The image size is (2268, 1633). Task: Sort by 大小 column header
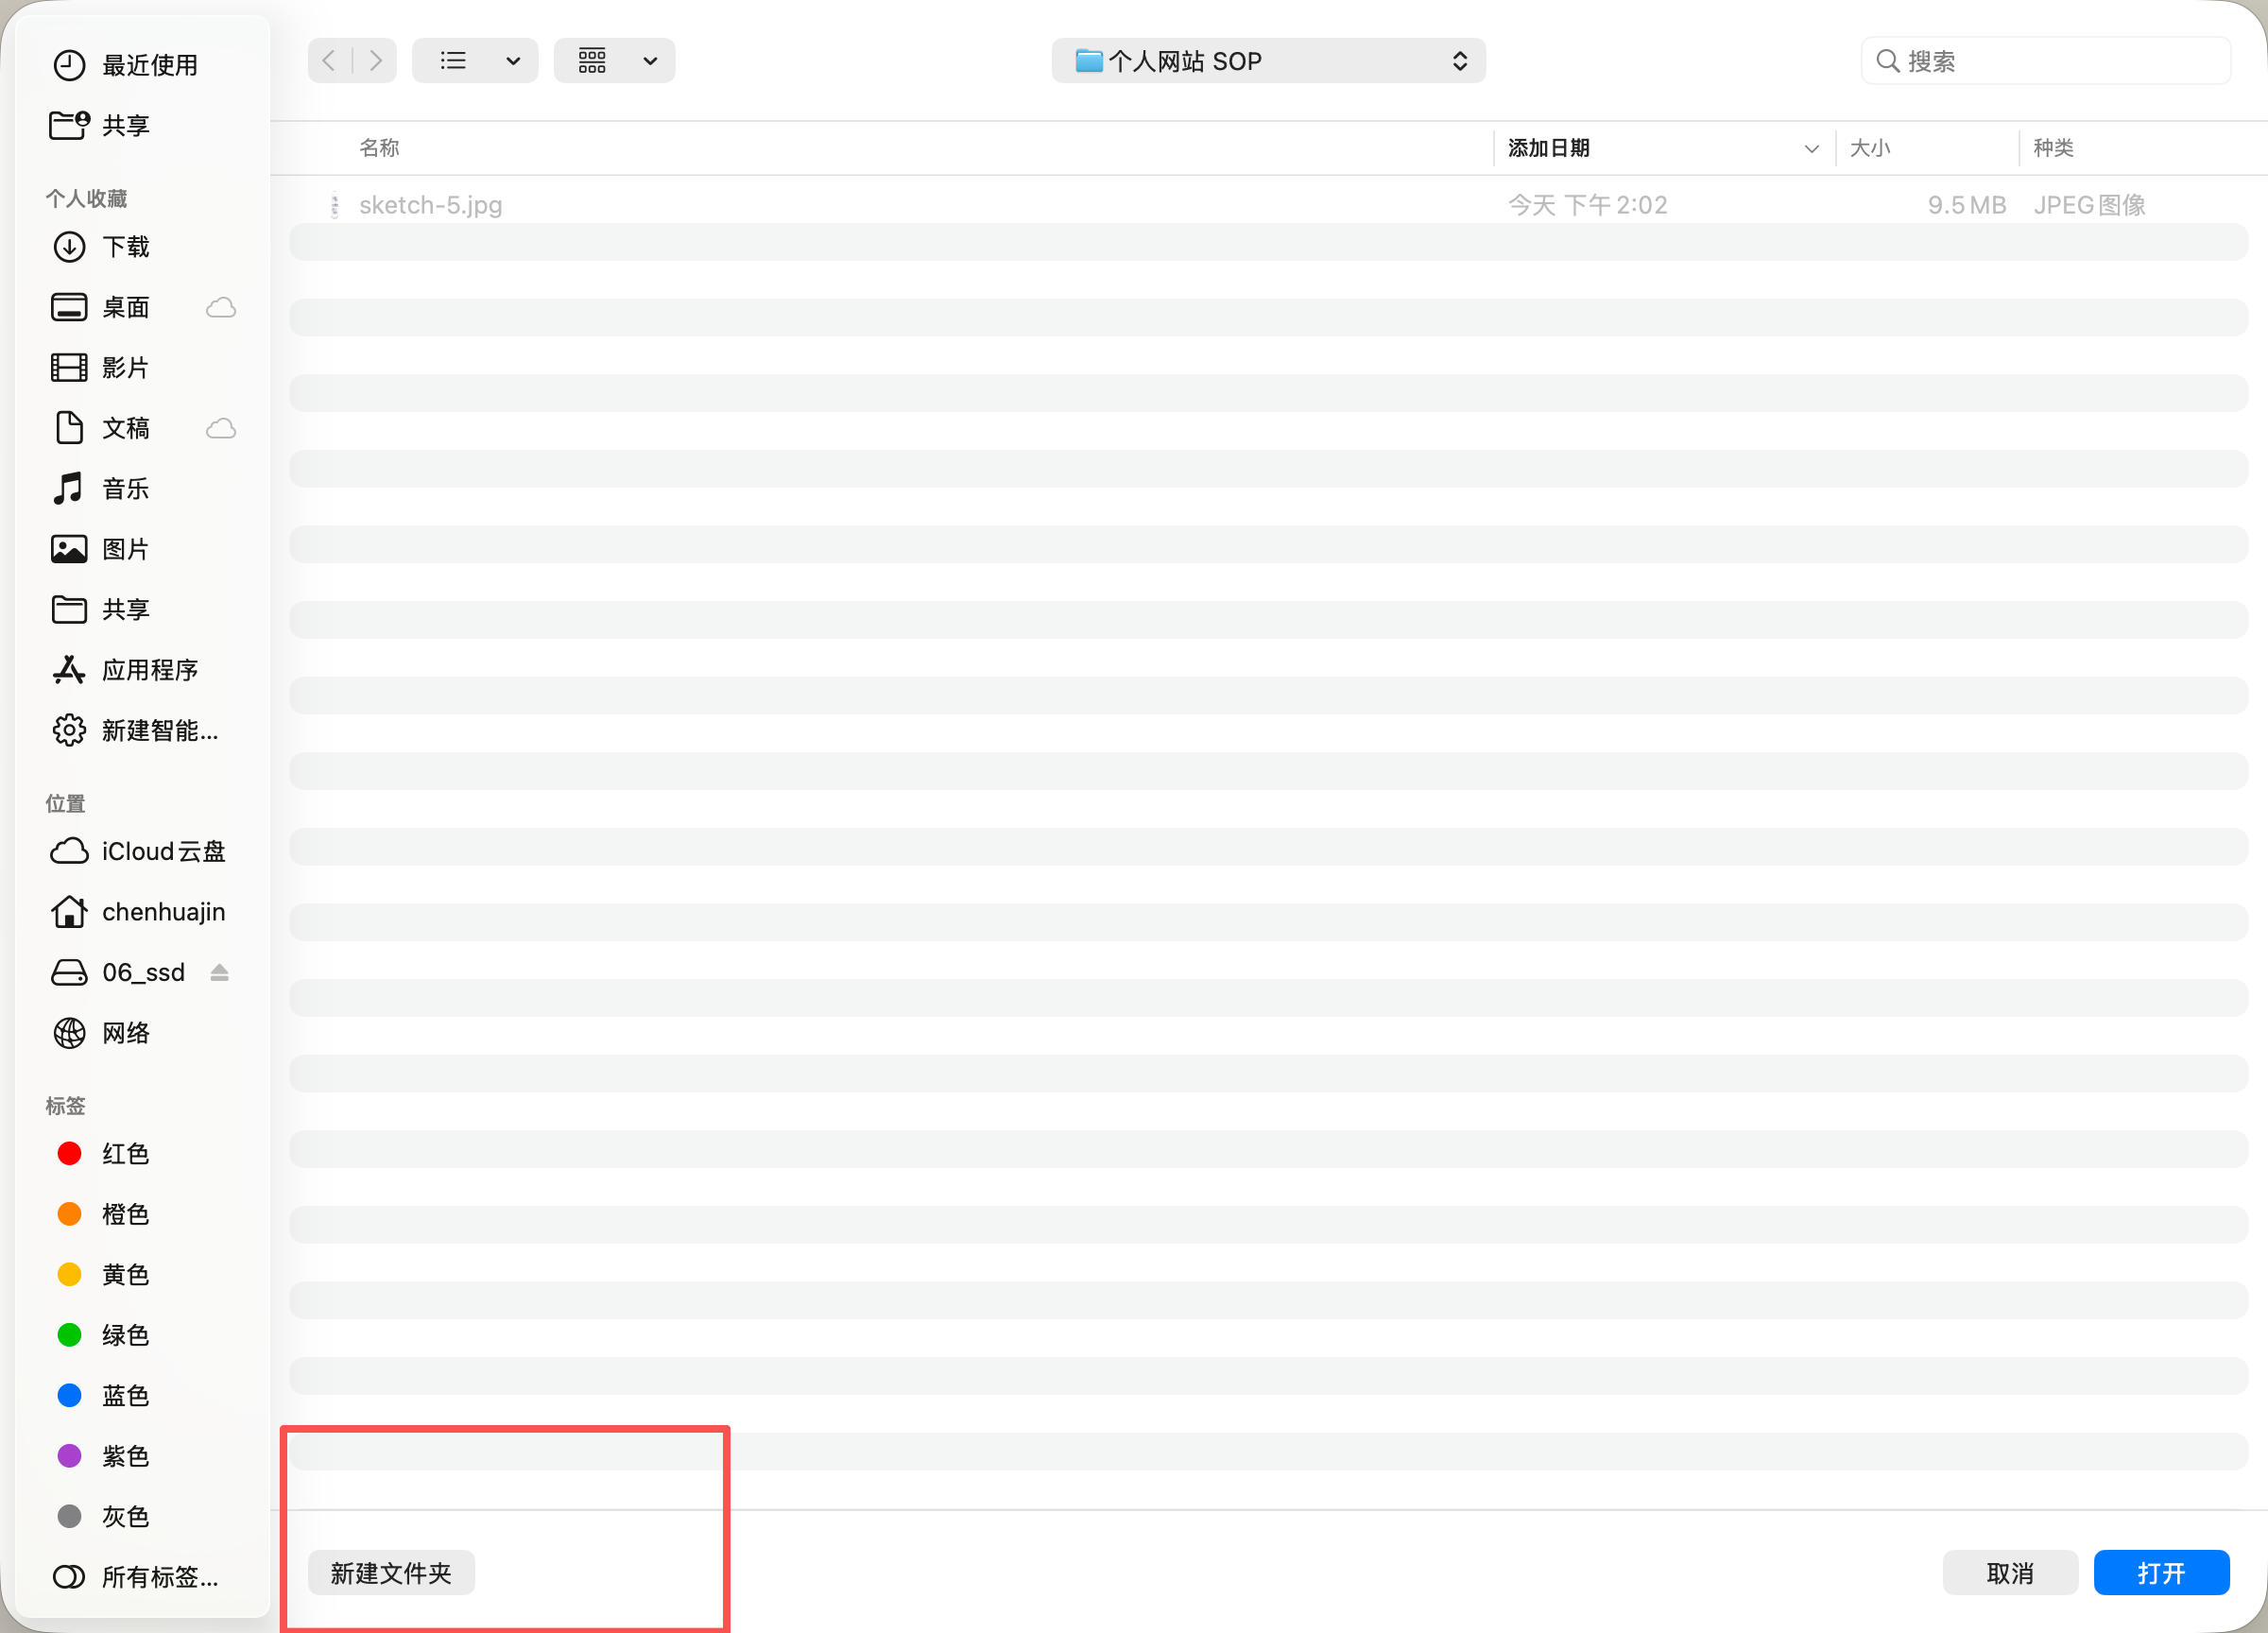click(1869, 148)
